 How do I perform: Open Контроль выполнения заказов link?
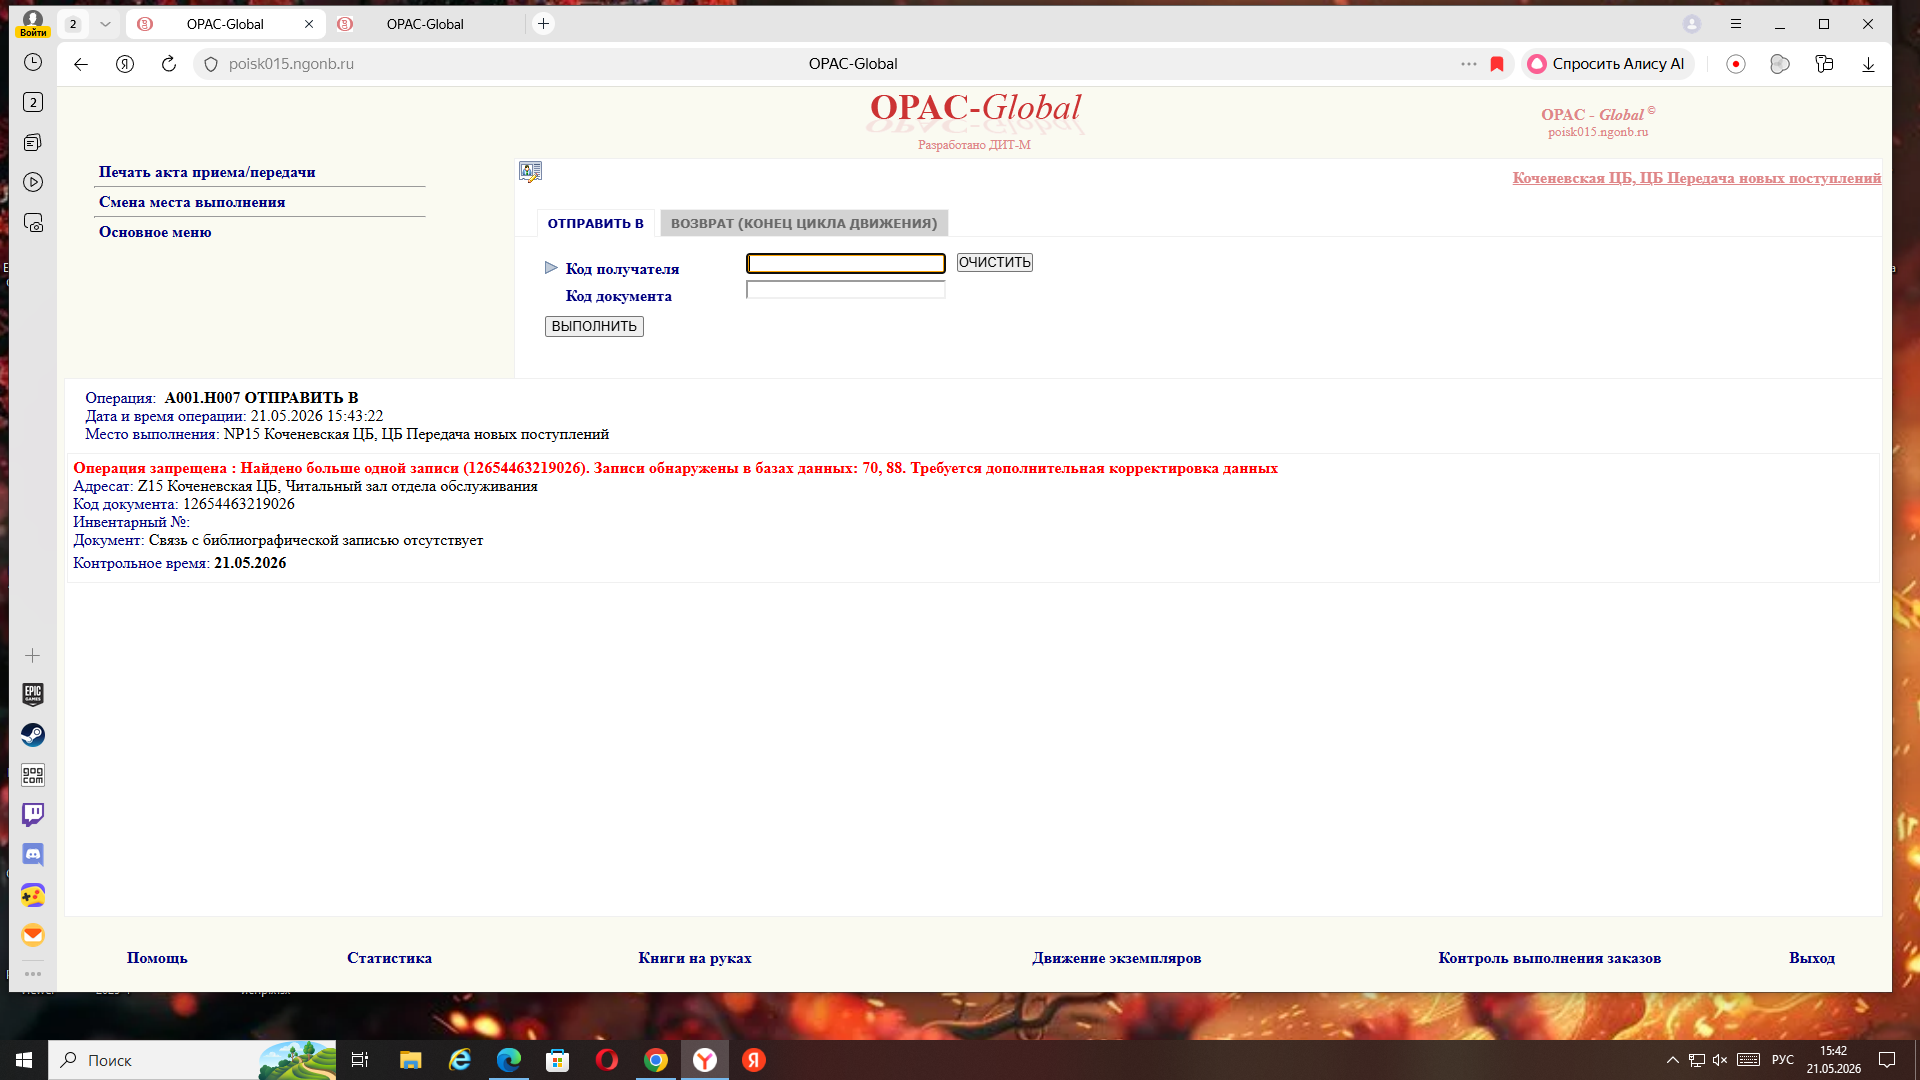click(x=1549, y=958)
